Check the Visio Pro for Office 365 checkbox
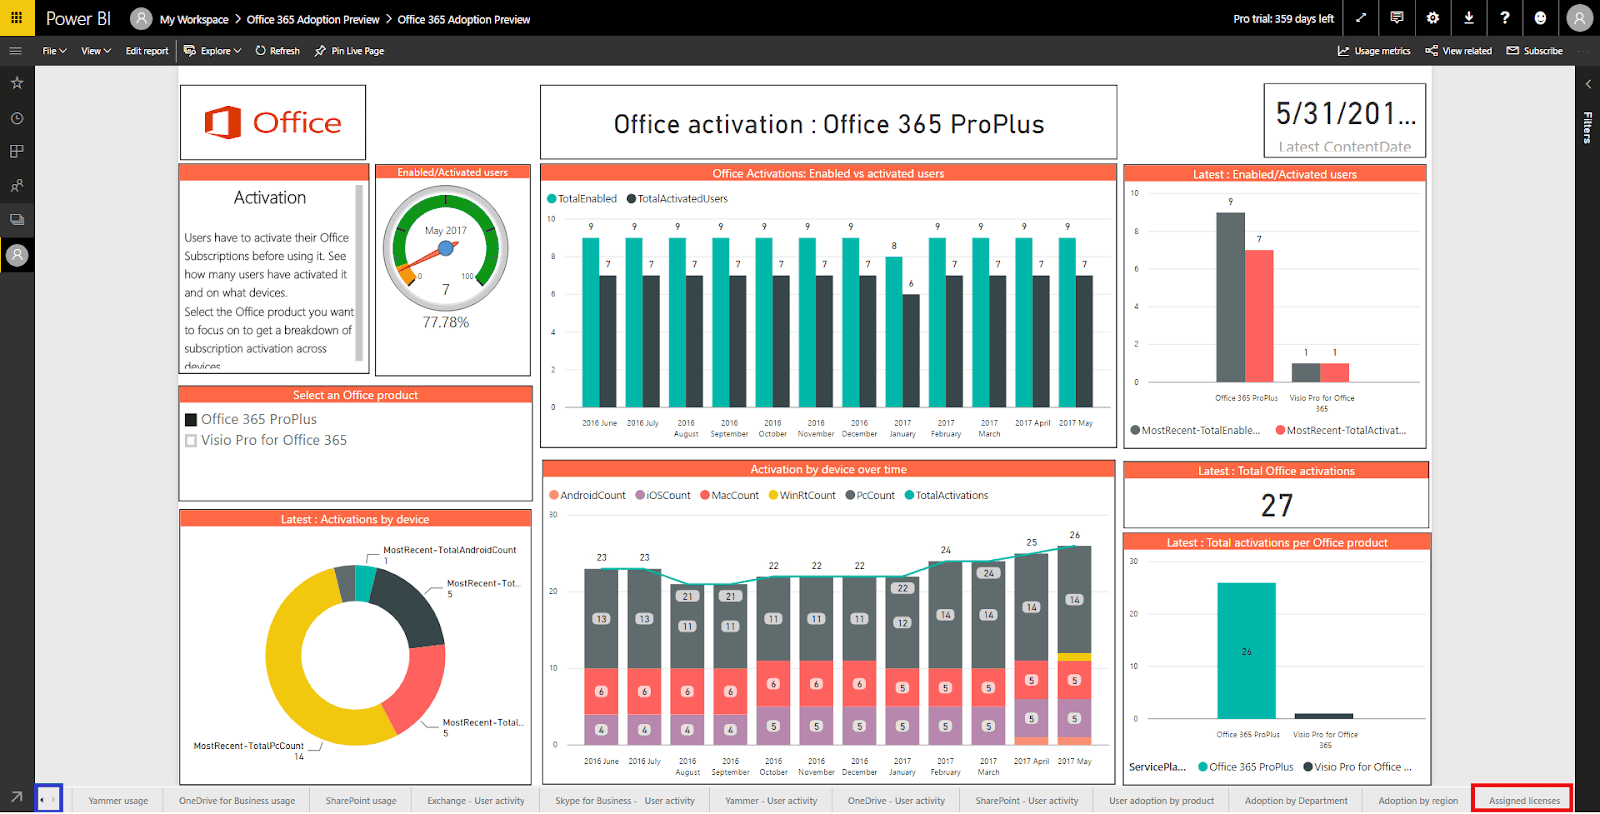The height and width of the screenshot is (814, 1600). pos(191,441)
